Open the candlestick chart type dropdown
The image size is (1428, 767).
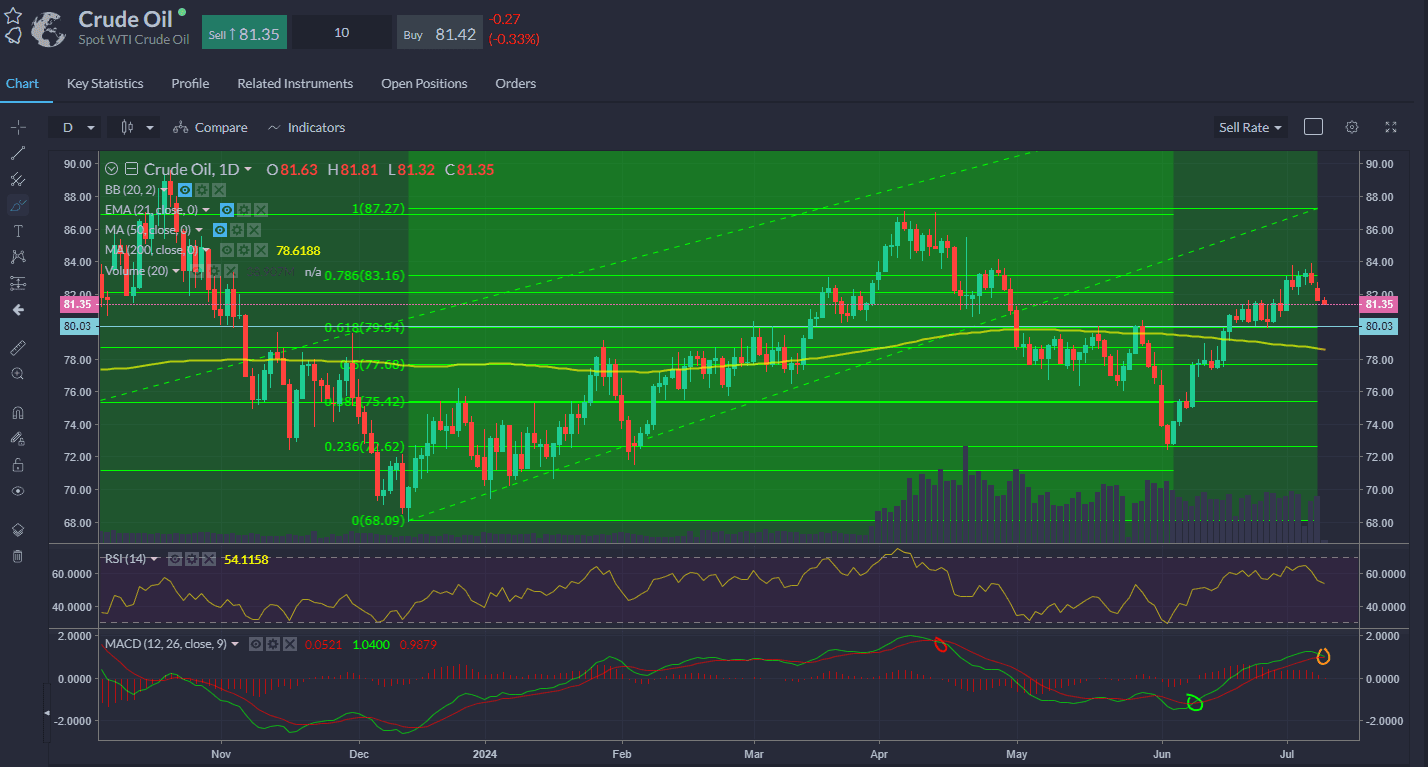pyautogui.click(x=137, y=127)
